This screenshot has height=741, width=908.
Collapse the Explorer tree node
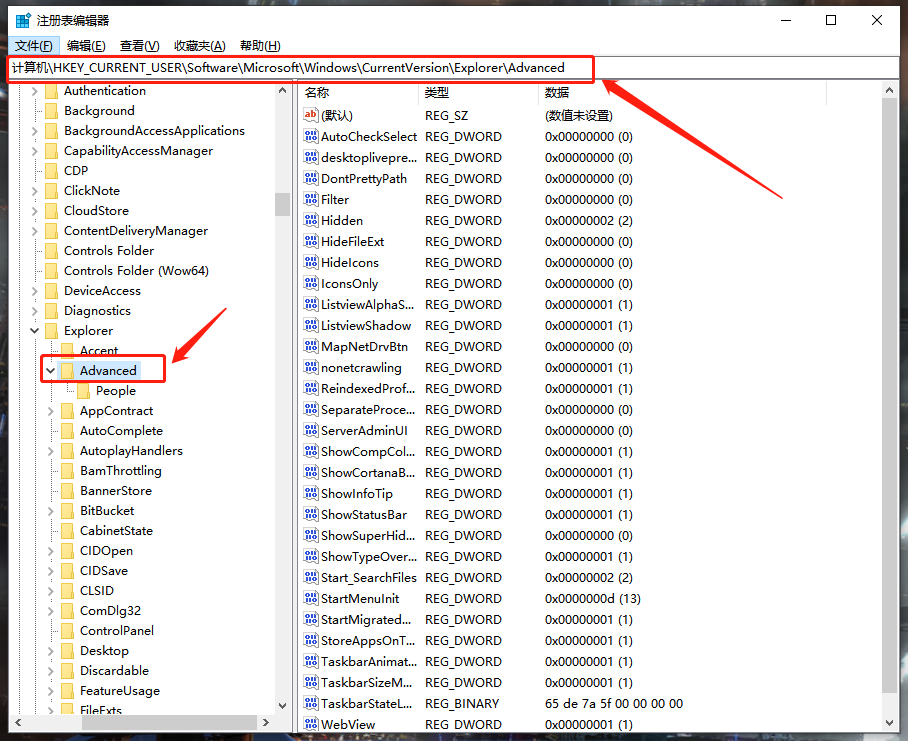pos(34,330)
